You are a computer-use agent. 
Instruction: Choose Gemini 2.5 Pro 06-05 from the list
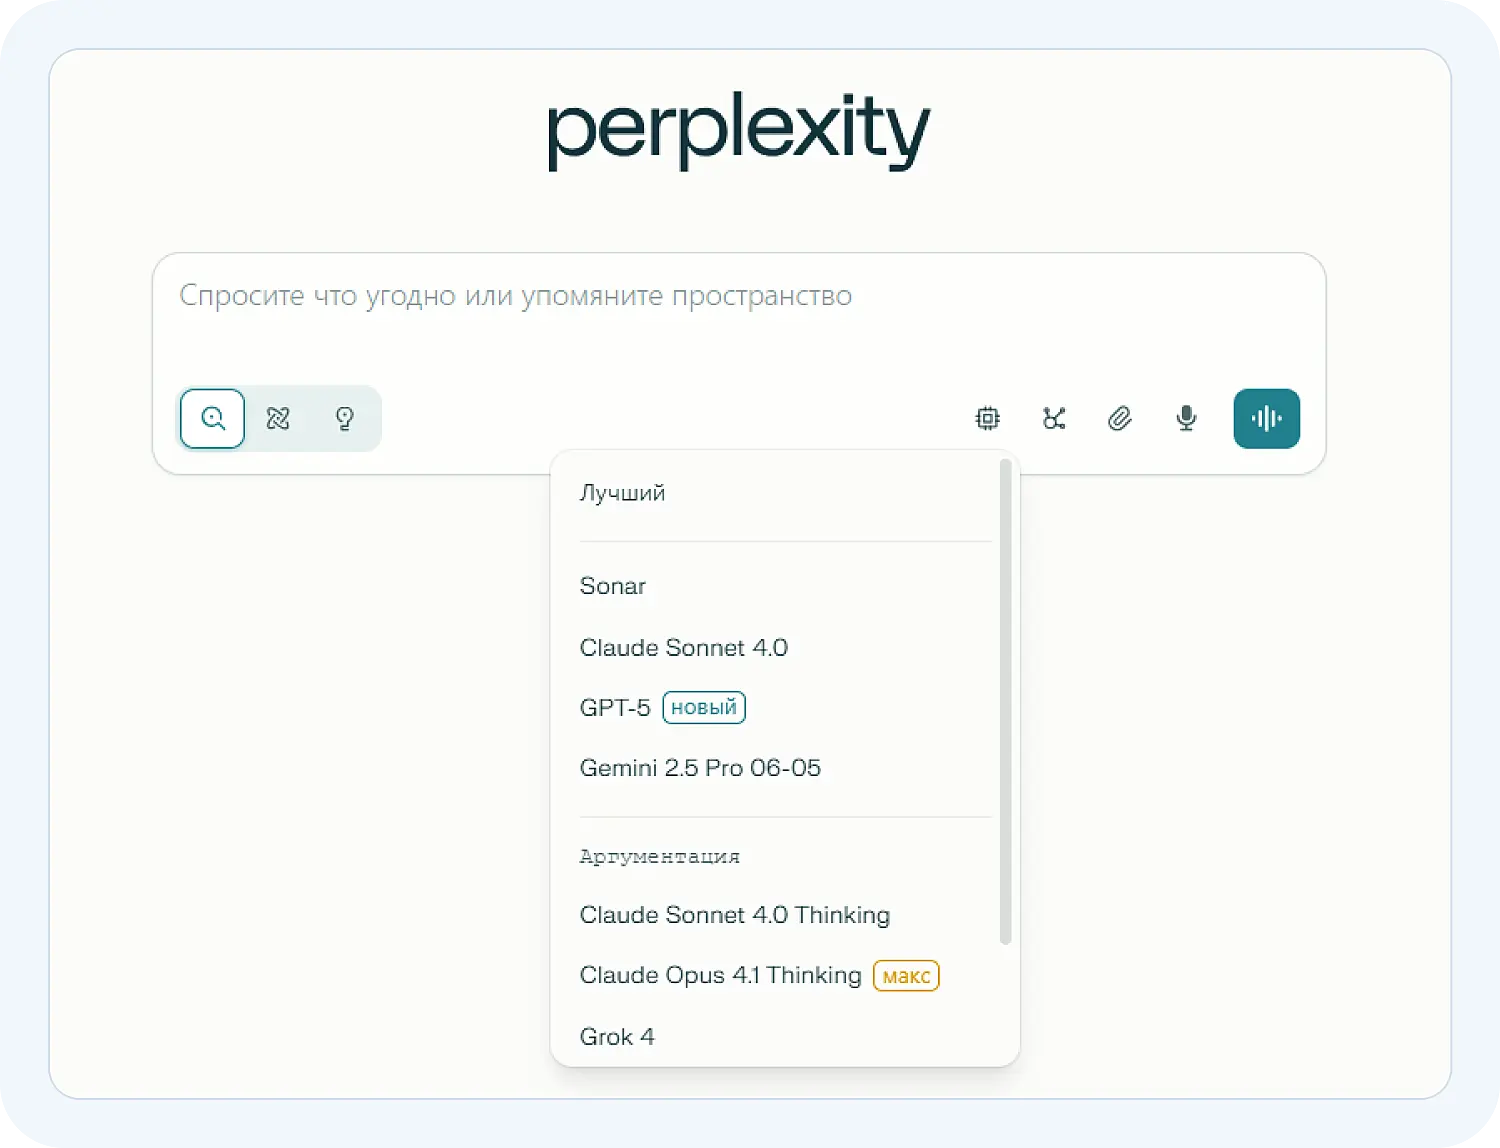[700, 767]
